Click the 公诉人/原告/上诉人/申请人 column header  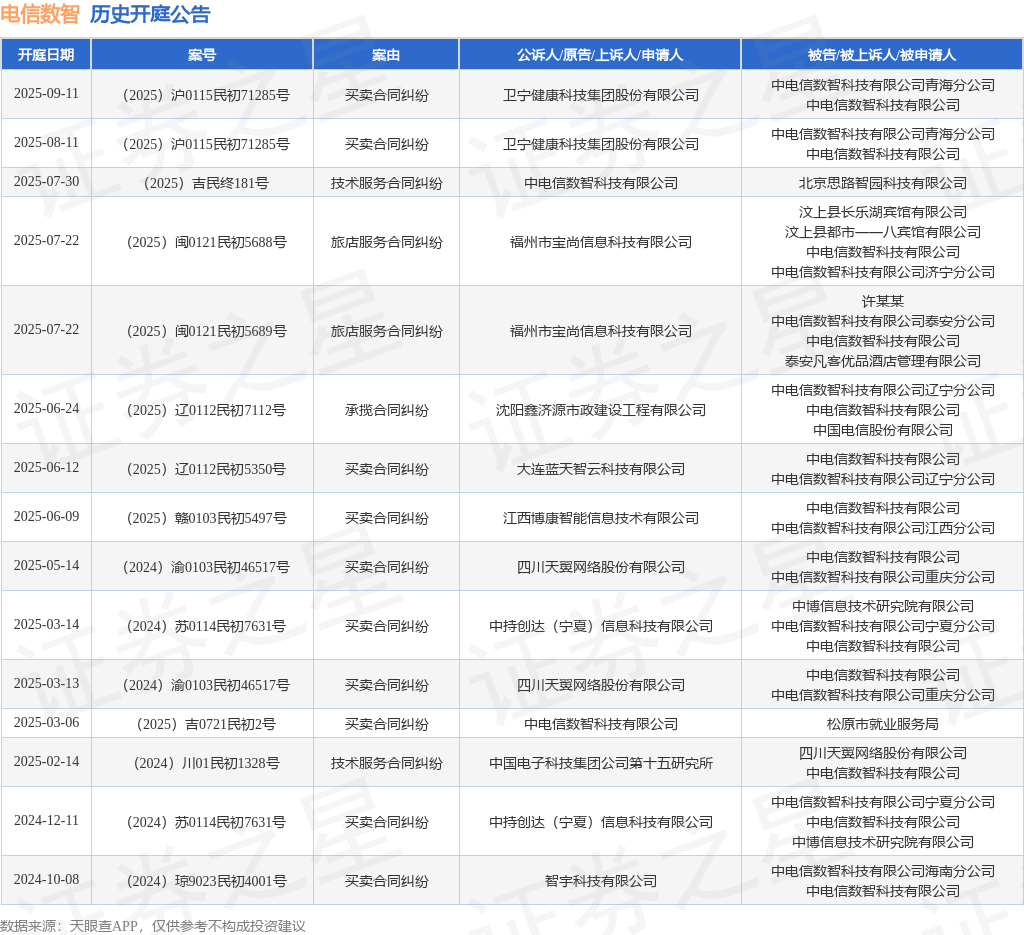600,55
